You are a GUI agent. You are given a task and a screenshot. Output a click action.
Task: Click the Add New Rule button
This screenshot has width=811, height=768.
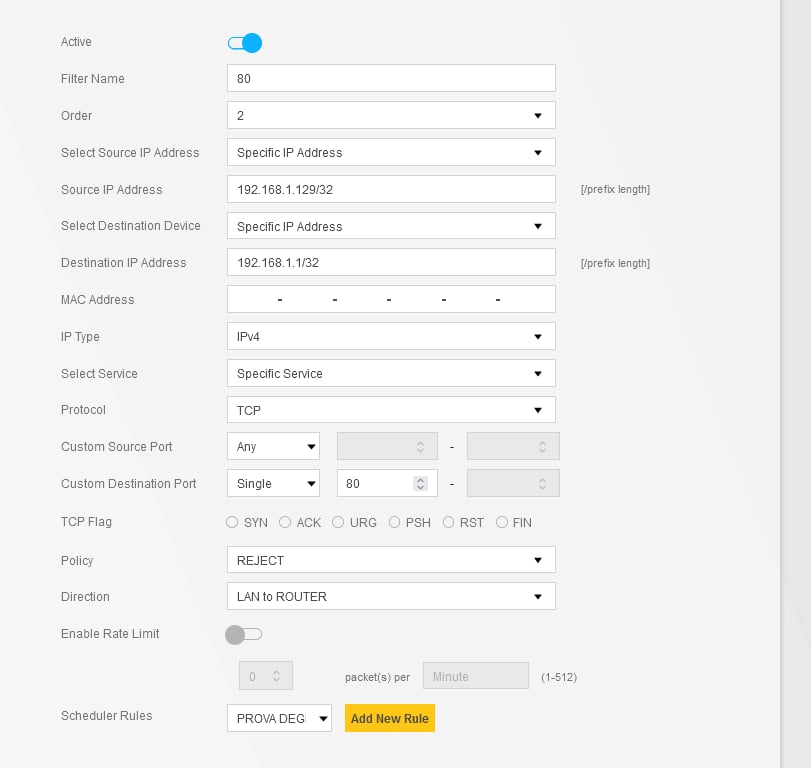390,718
